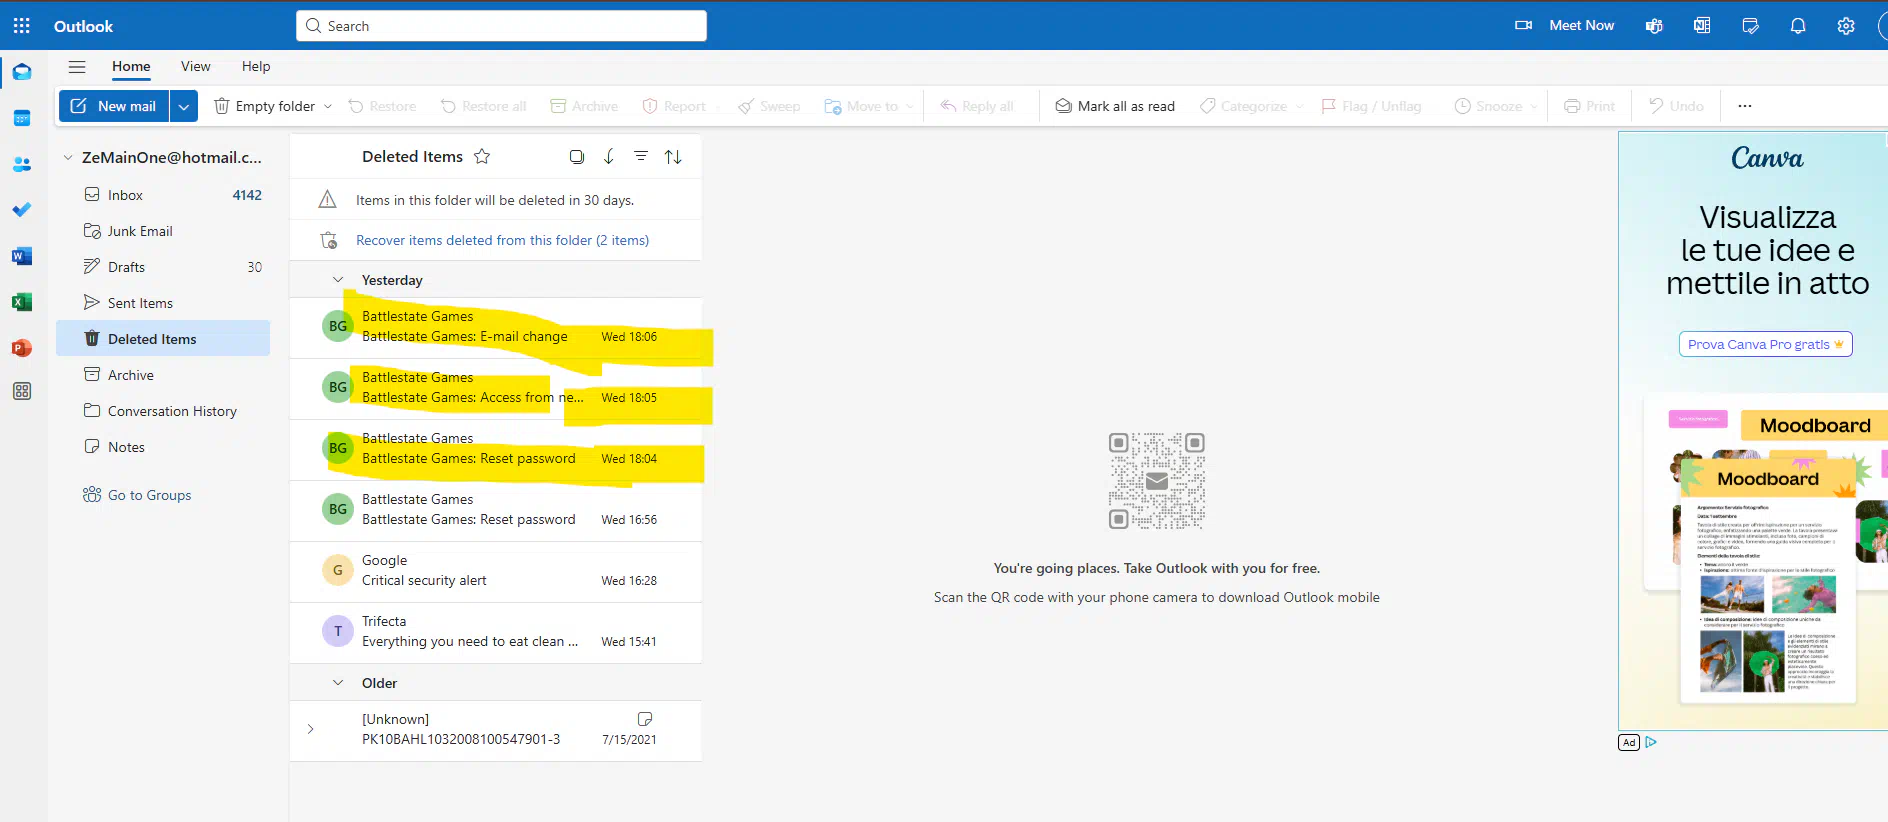Open the notifications bell
The image size is (1888, 822).
[1798, 26]
